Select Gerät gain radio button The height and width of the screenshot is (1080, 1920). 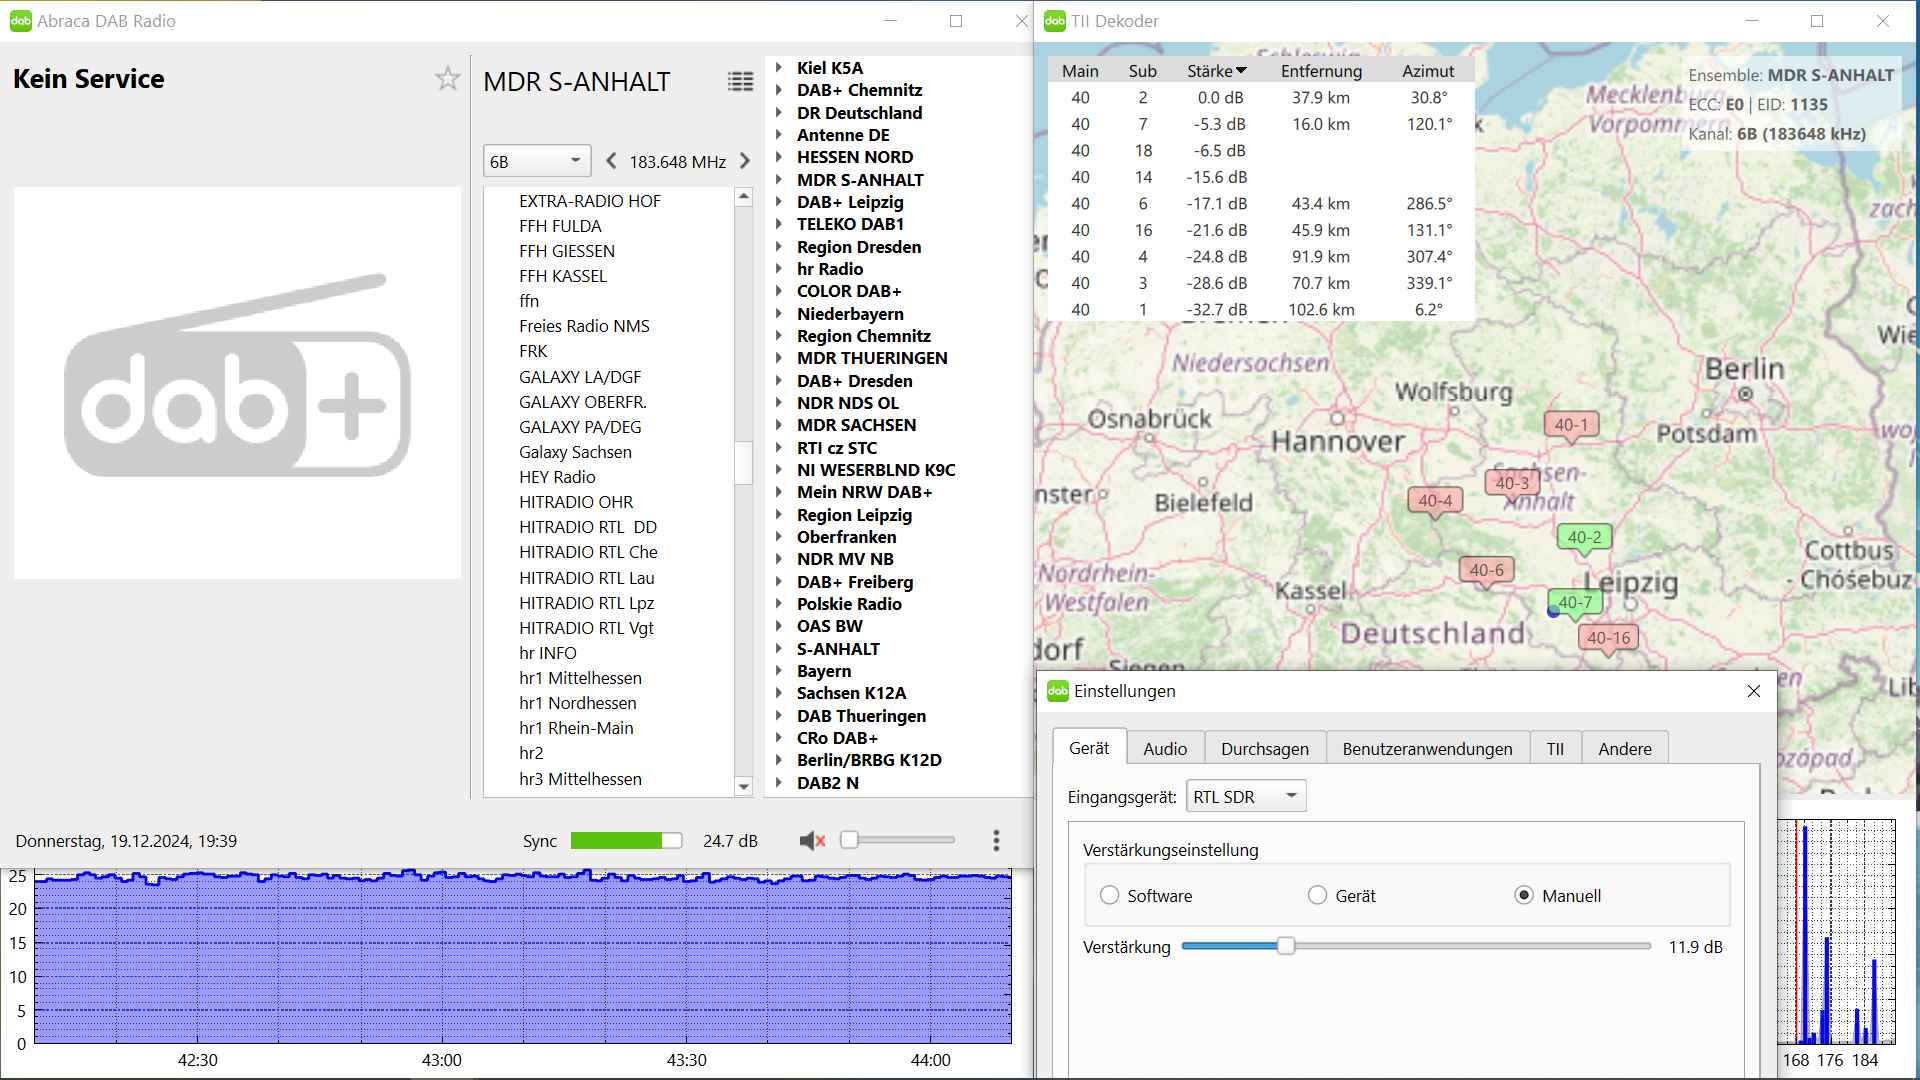tap(1317, 896)
